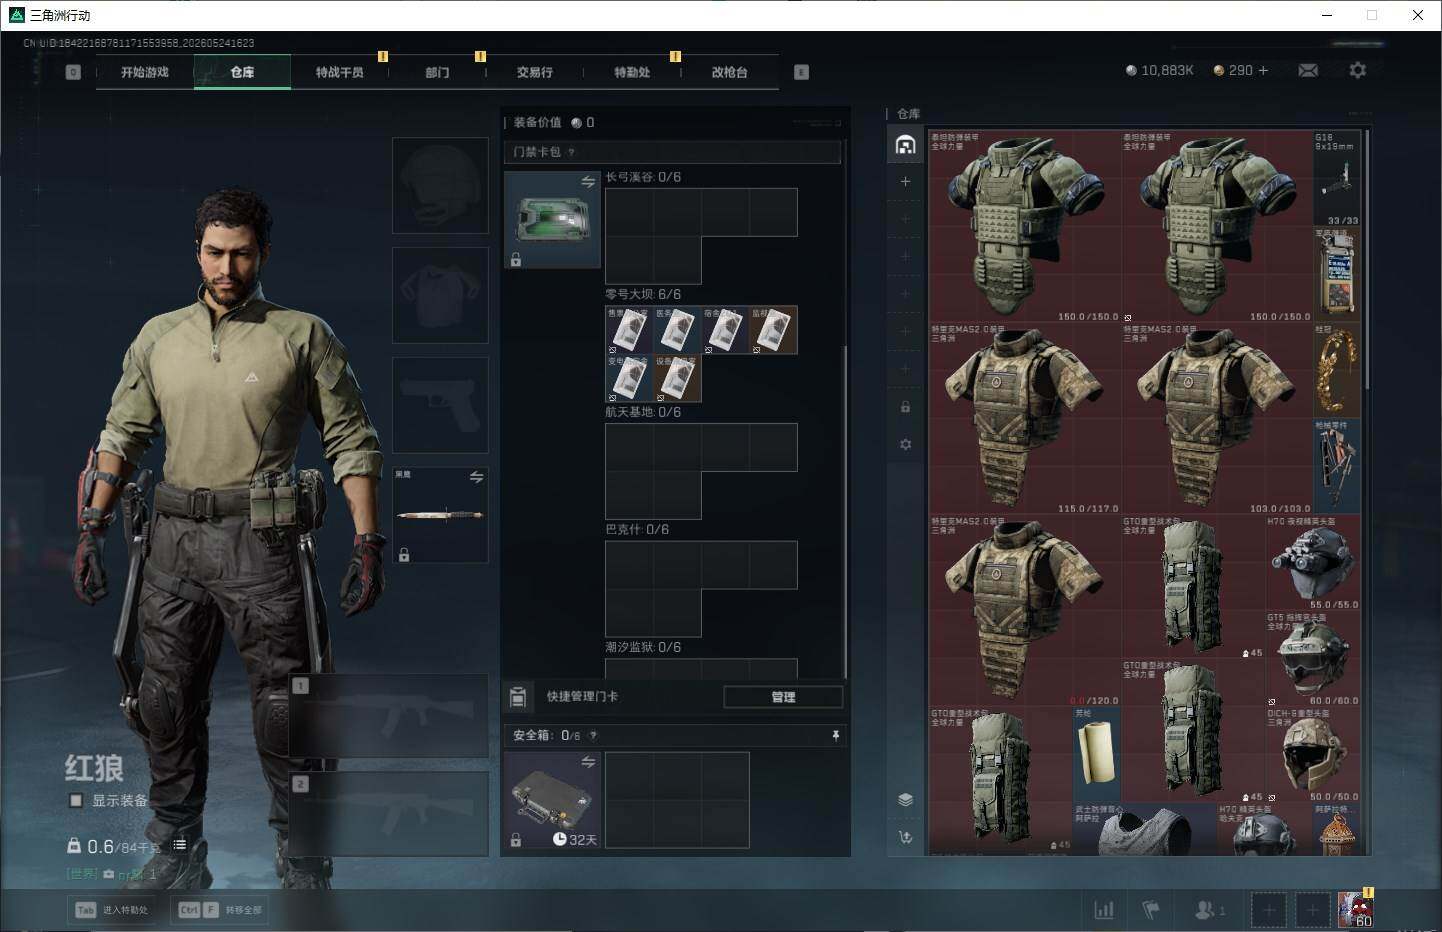Click the 进入特勤处 Tab shortcut button
This screenshot has height=932, width=1442.
(112, 910)
